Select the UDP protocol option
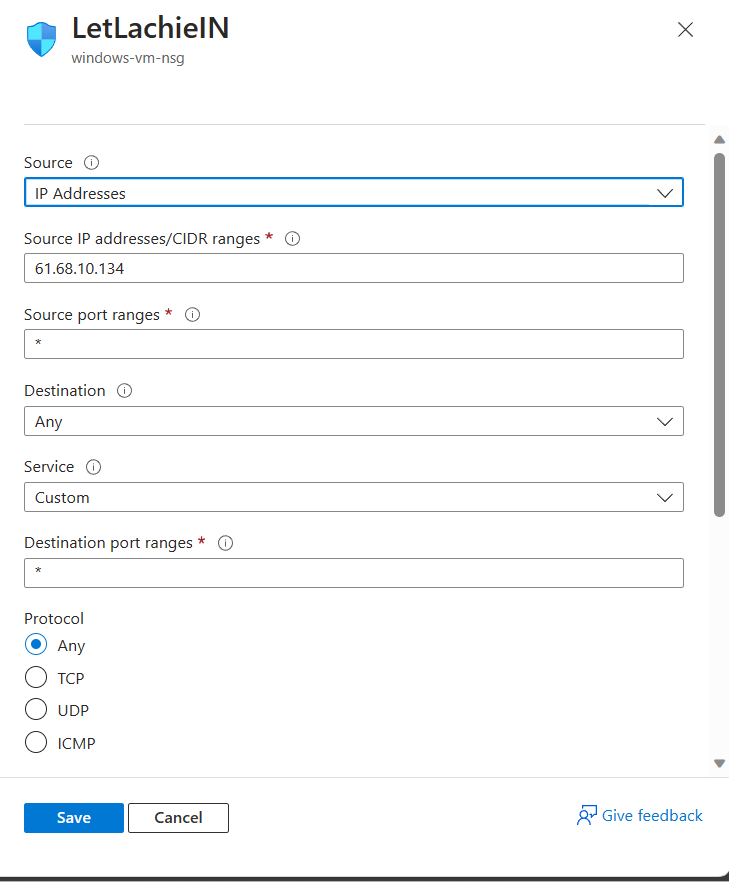Screen dimensions: 729x882 (x=35, y=710)
